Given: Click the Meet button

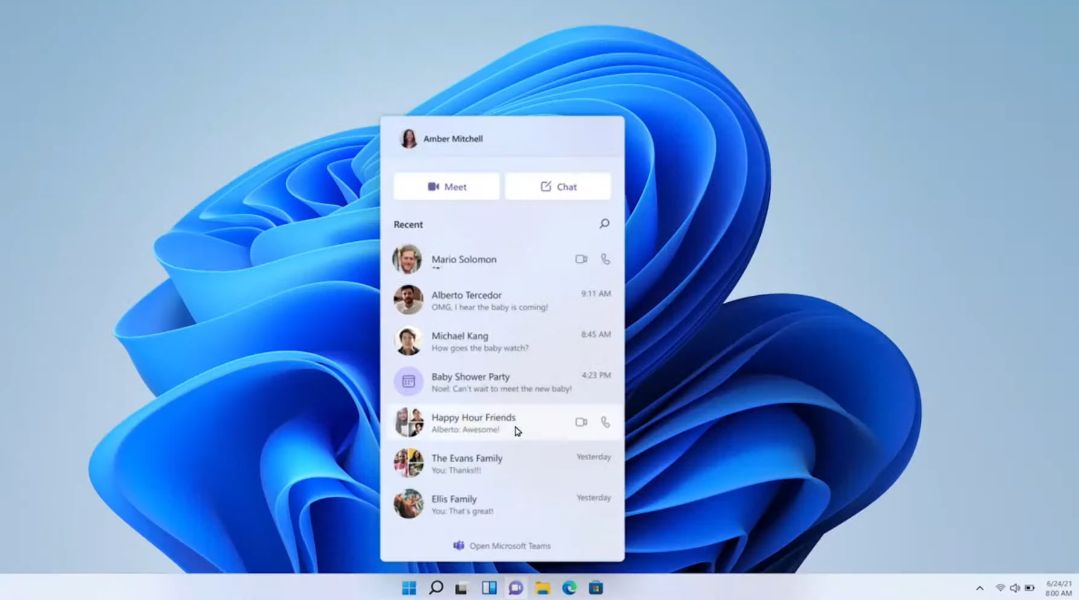Looking at the screenshot, I should click(446, 186).
